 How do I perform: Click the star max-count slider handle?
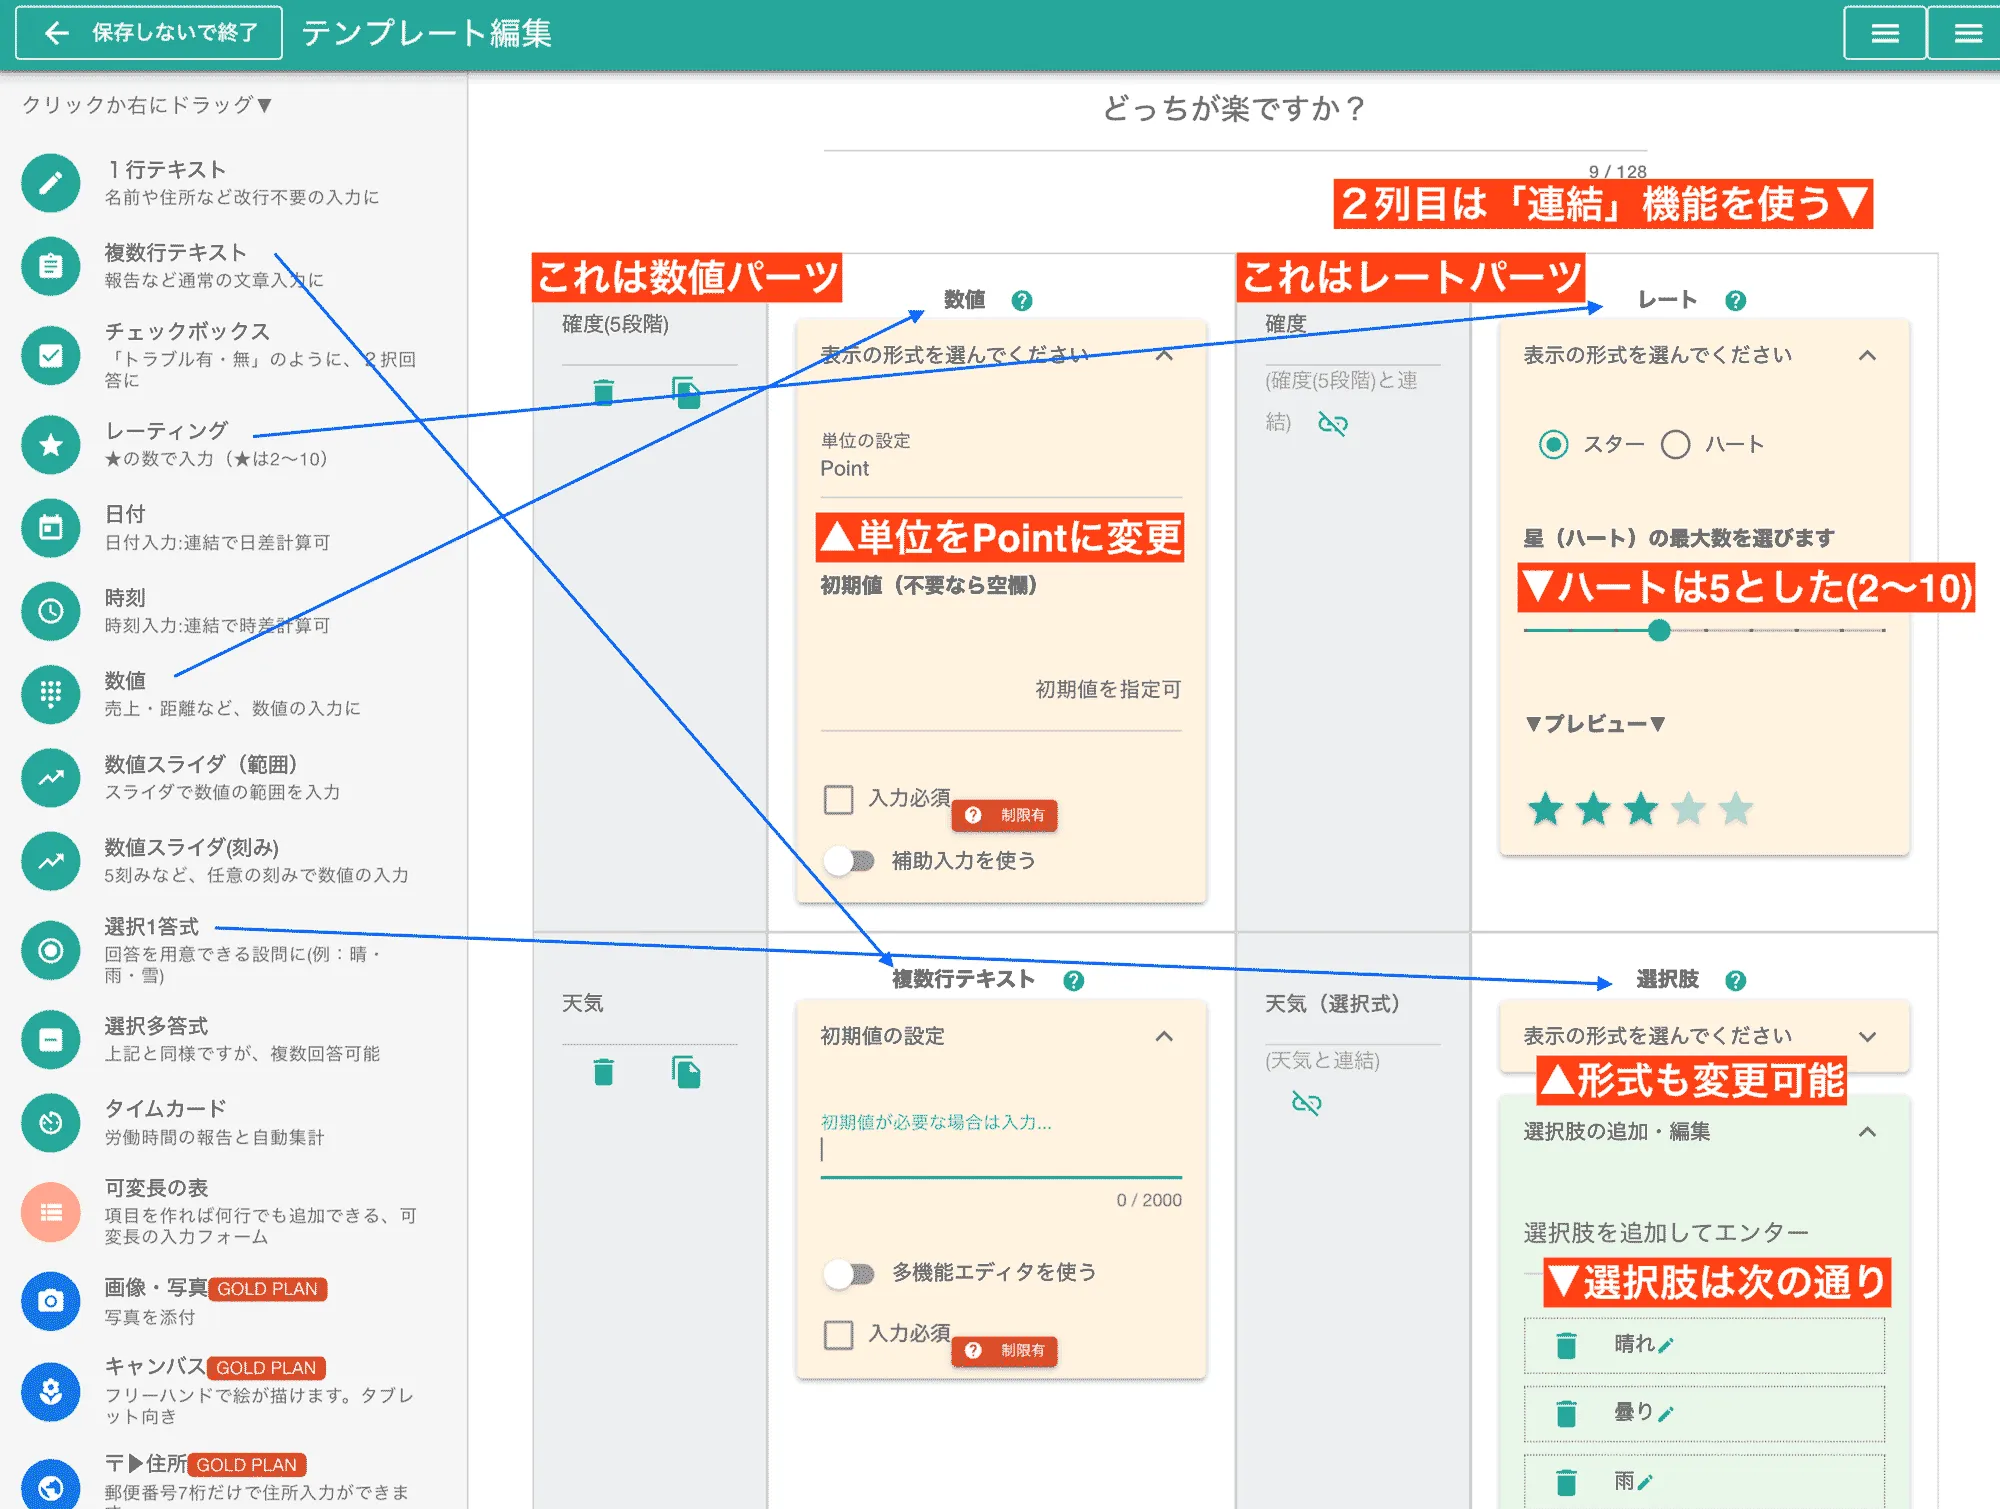click(1659, 630)
